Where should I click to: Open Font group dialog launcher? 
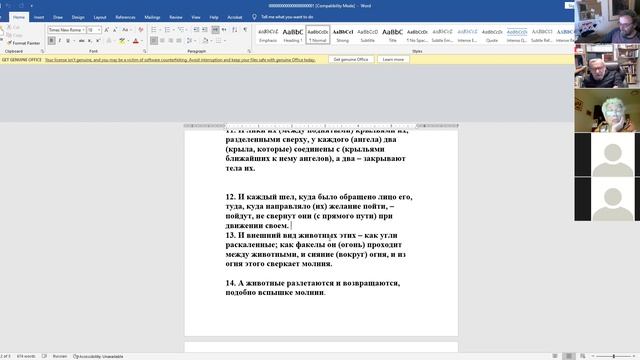(145, 51)
